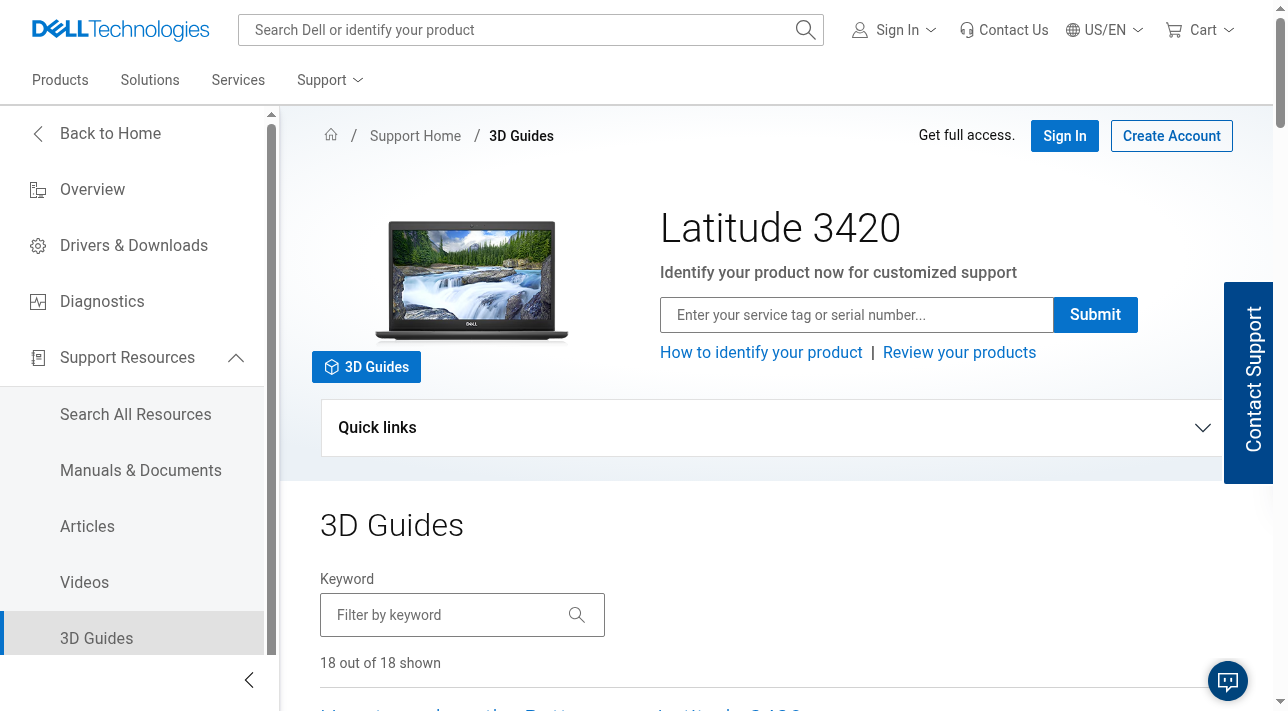1288x711 pixels.
Task: Click the home icon in breadcrumb
Action: coord(331,135)
